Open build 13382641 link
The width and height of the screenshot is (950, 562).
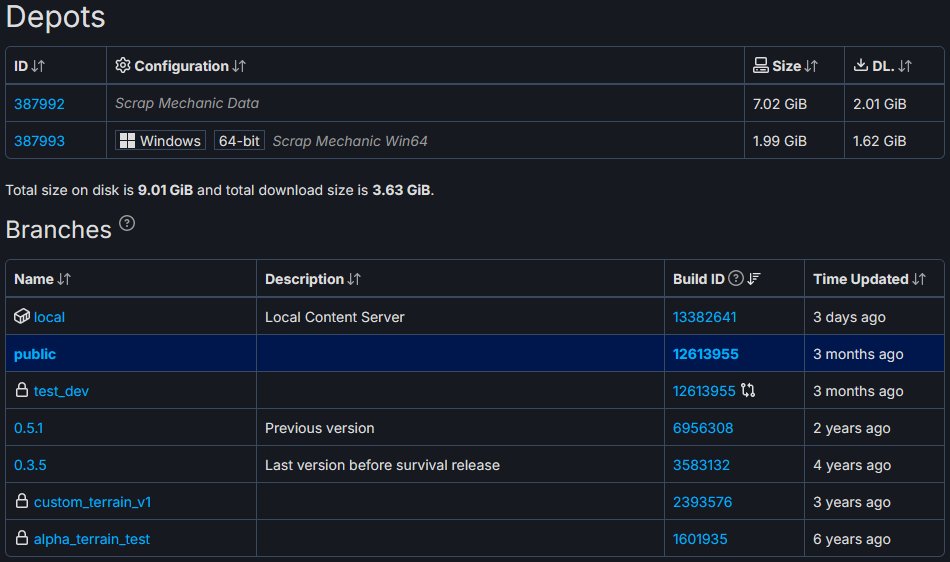705,317
